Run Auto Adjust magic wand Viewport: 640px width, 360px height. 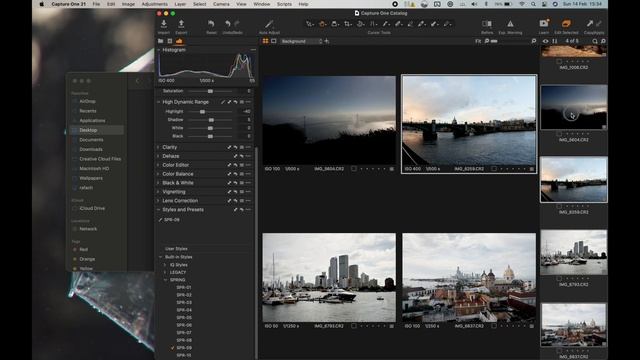(269, 24)
